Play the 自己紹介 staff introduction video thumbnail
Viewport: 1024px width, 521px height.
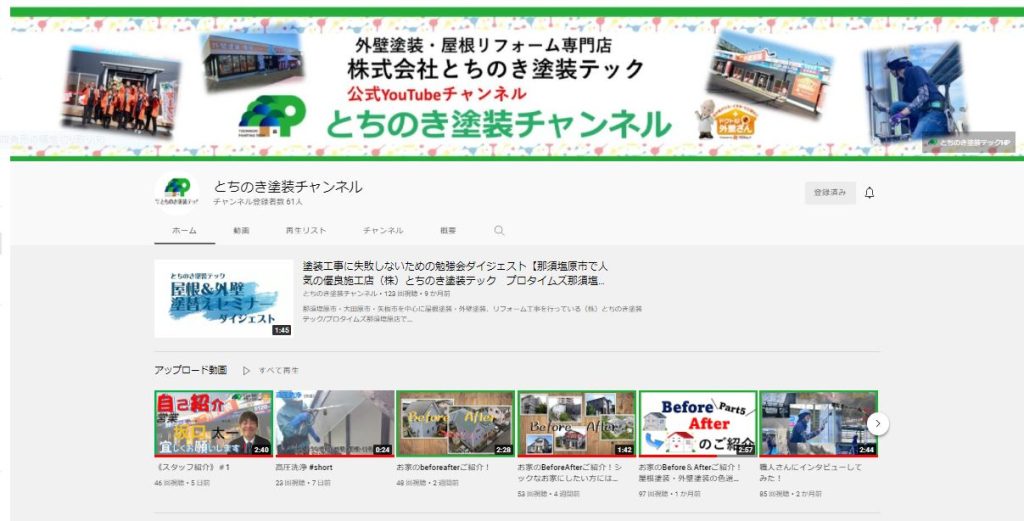213,423
